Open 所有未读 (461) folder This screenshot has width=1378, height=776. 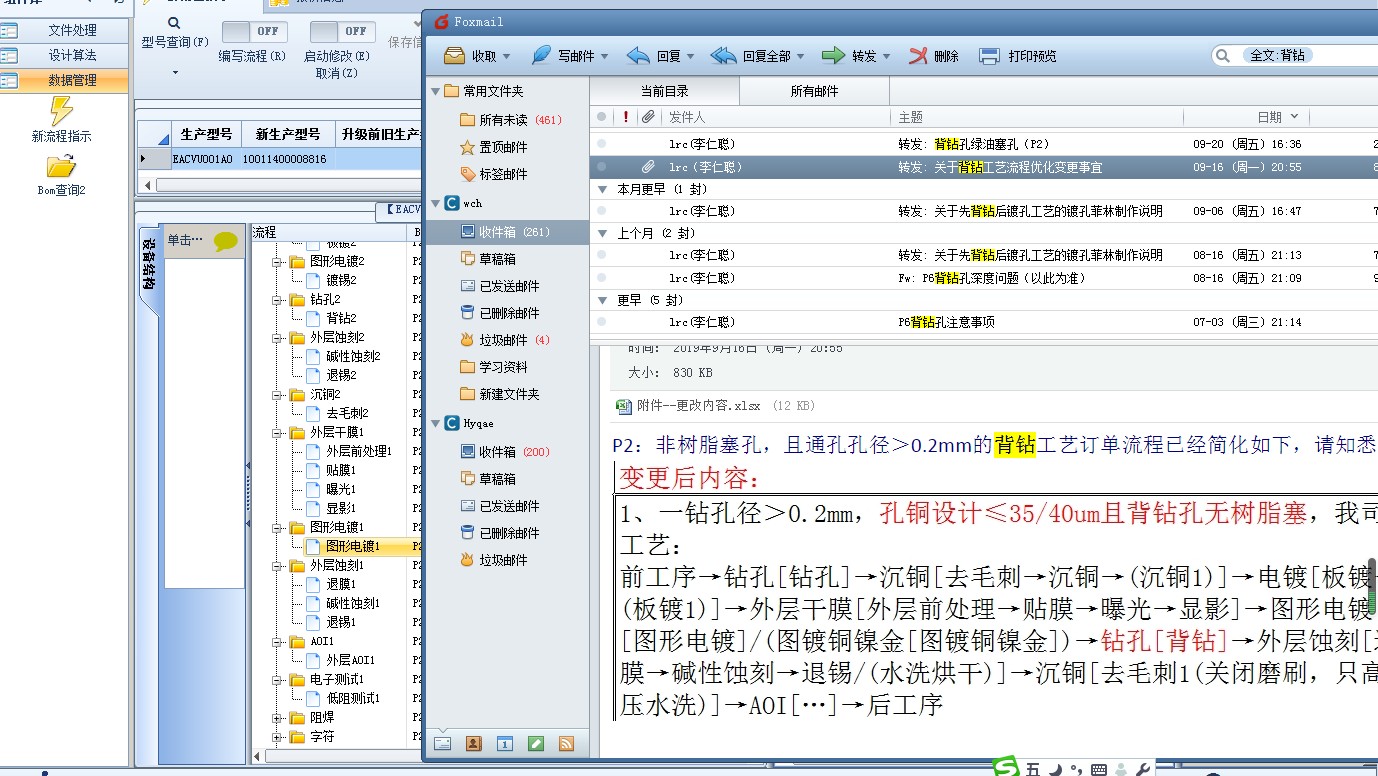511,120
